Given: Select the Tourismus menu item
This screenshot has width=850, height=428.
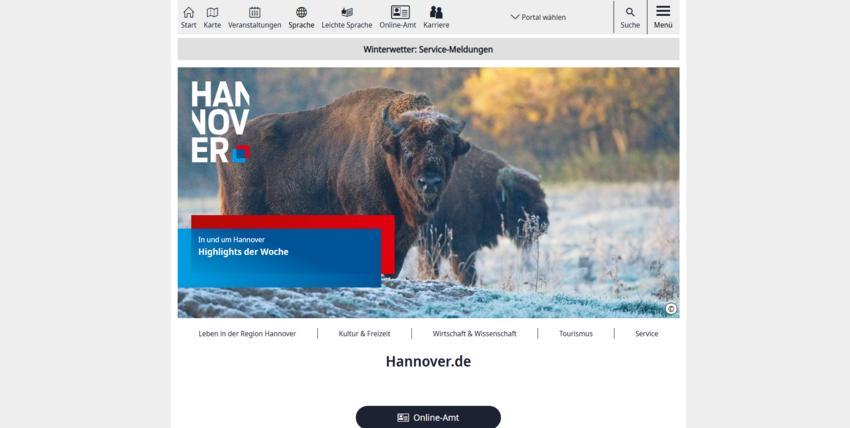Looking at the screenshot, I should click(576, 334).
